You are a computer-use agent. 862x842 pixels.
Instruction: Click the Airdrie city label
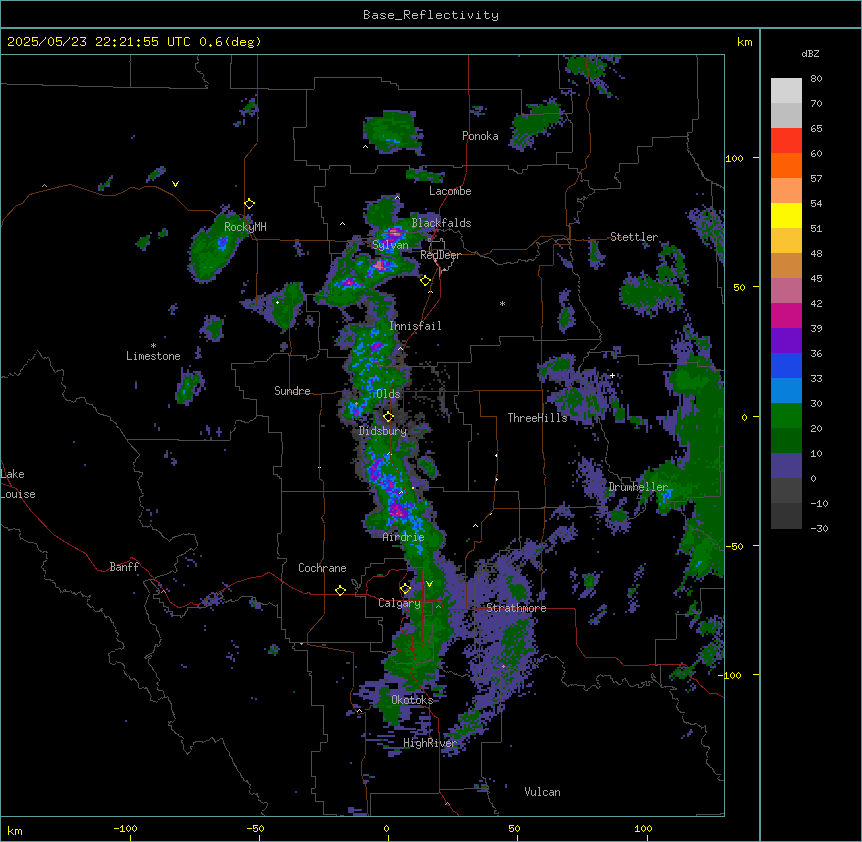404,537
